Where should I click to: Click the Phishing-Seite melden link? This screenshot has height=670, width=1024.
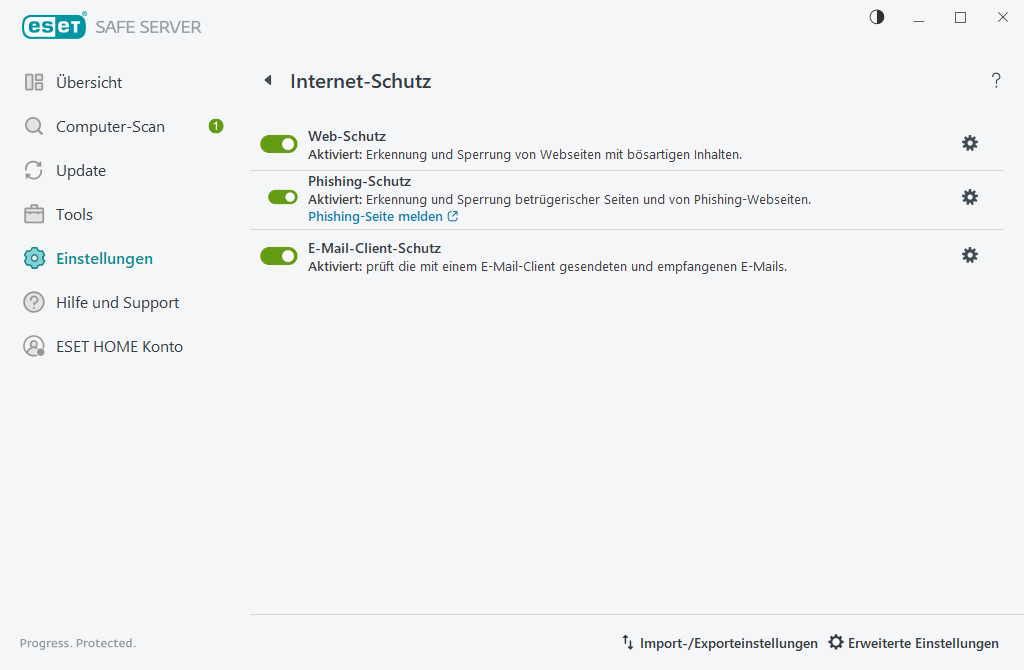pos(376,216)
